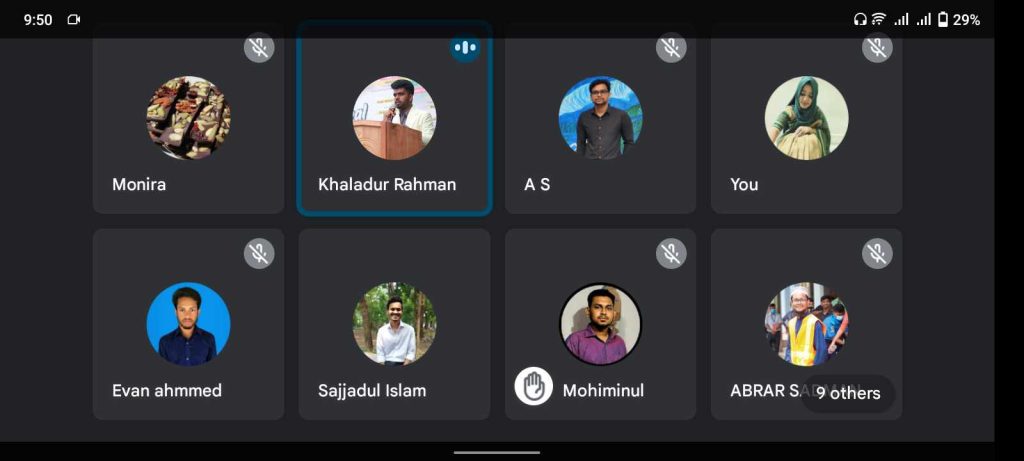
Task: Select Mohiminul's profile picture
Action: click(600, 324)
